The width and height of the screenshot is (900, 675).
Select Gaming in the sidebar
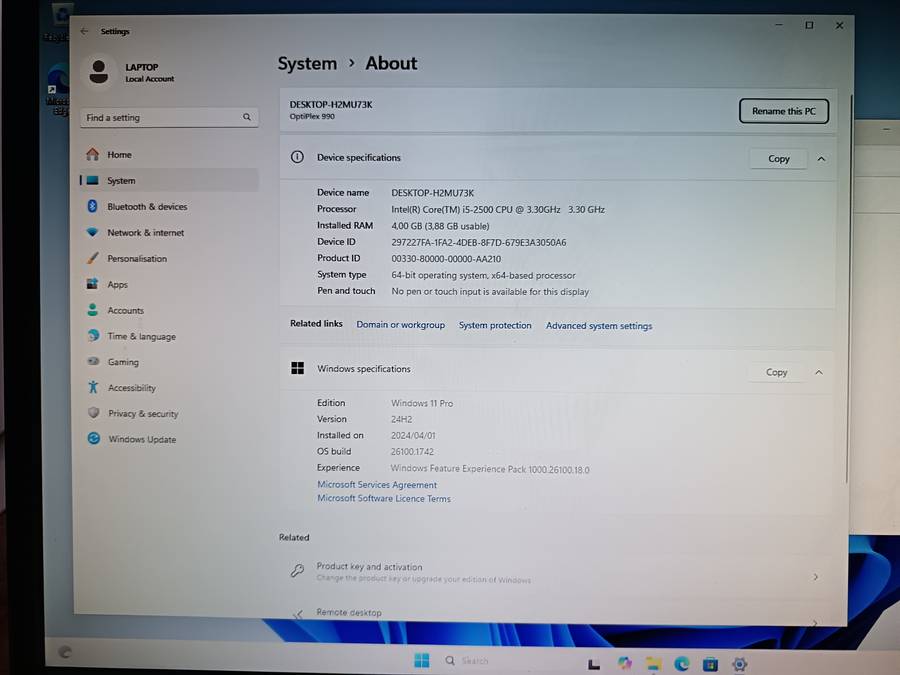click(123, 362)
